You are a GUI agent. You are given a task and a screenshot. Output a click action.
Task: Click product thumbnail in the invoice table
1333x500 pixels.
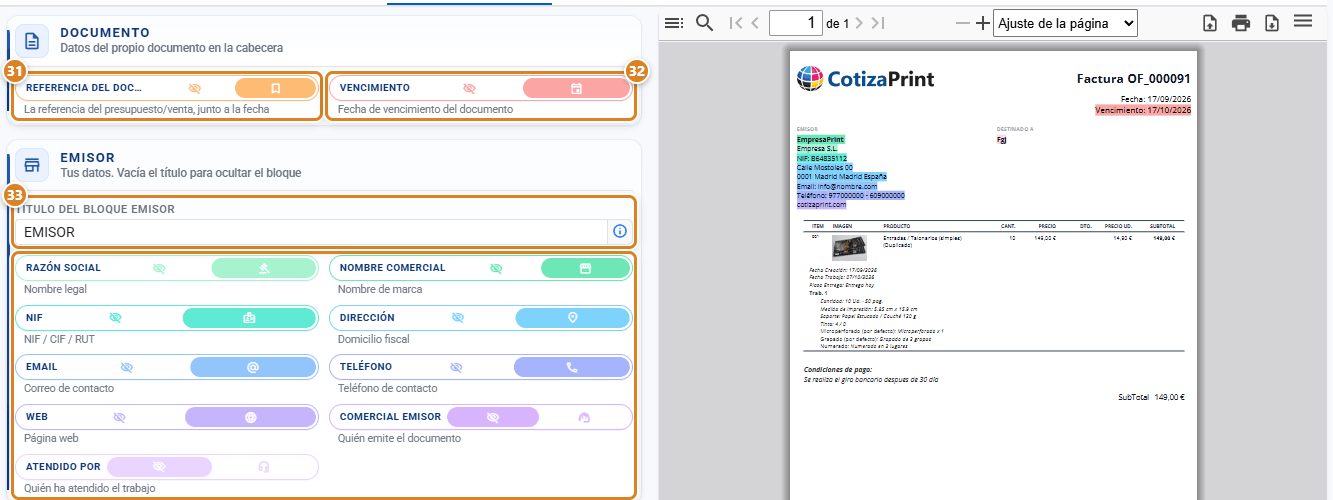pyautogui.click(x=850, y=246)
